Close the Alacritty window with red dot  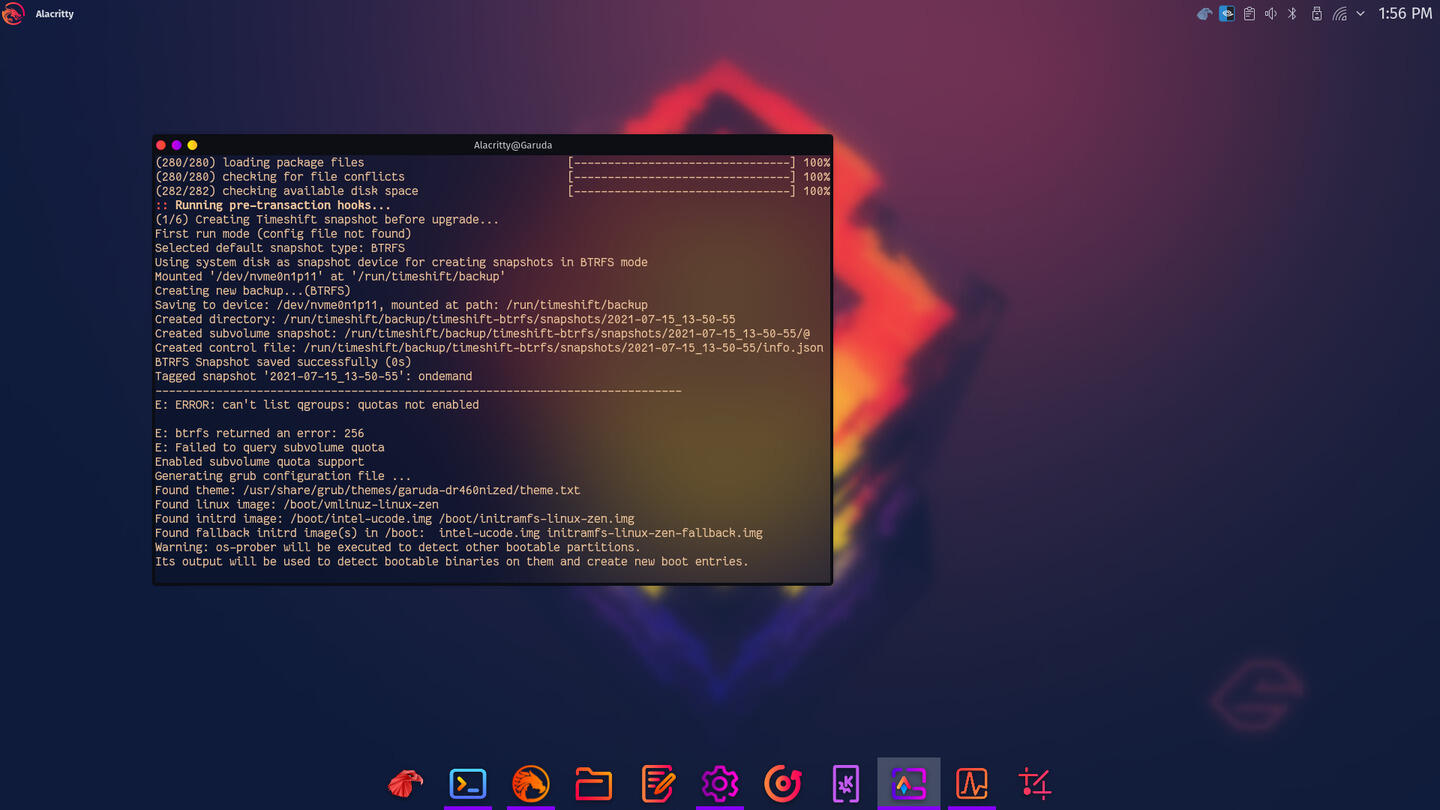(161, 145)
